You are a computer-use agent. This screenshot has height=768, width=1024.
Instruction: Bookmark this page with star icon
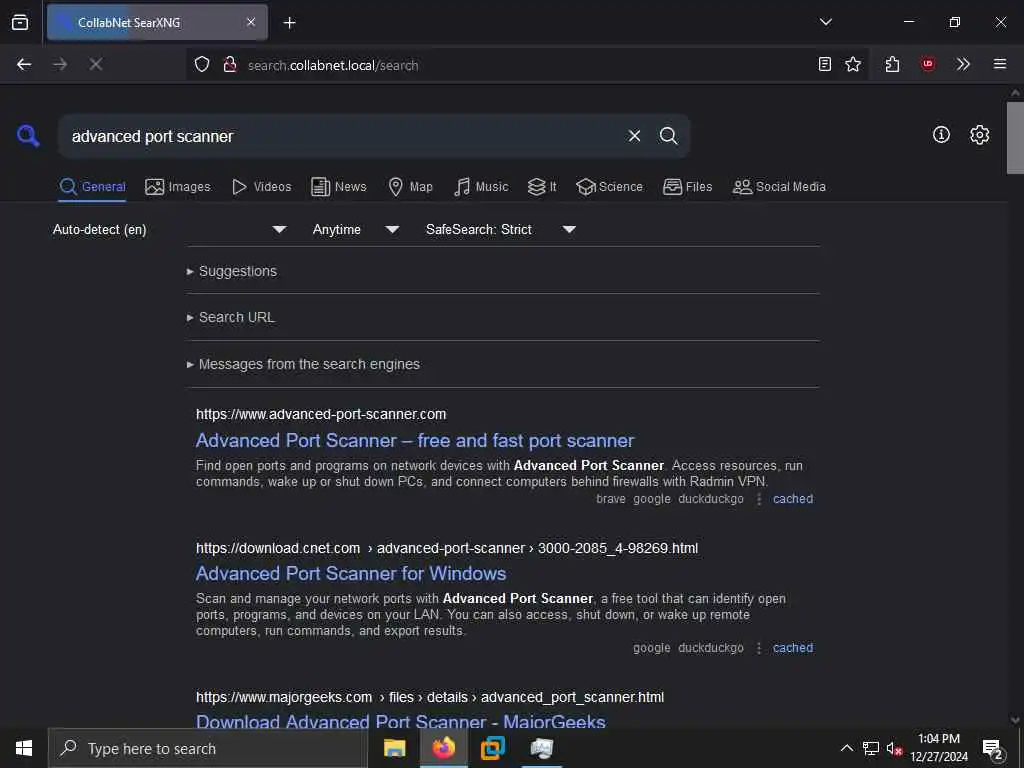[853, 64]
